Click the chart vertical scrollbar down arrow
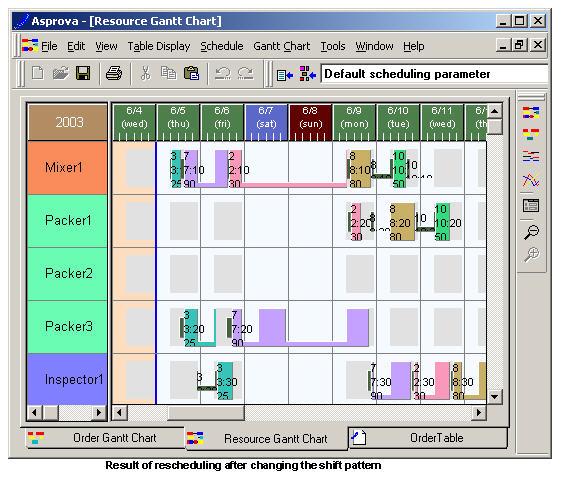The width and height of the screenshot is (561, 477). [495, 396]
